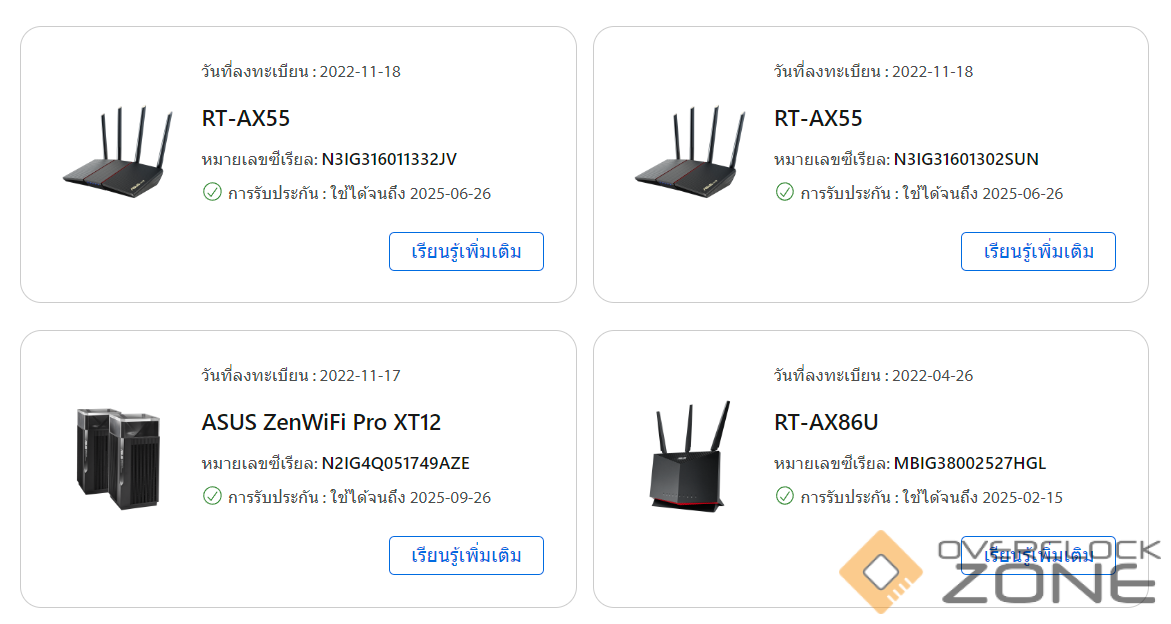Open learn more for RT-AX55 serial N3IG31601302SUN
1171x624 pixels.
[x=1038, y=252]
